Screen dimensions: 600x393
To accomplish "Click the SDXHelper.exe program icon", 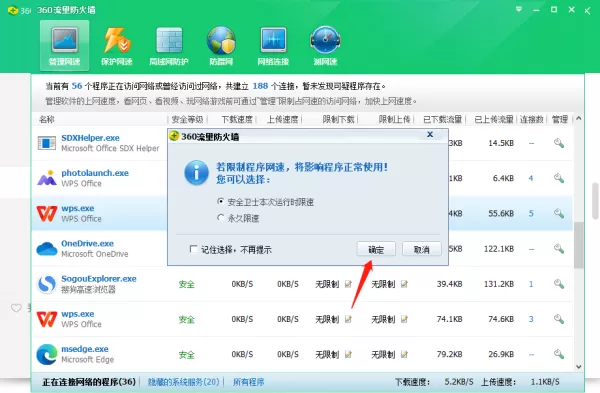I will (x=47, y=143).
